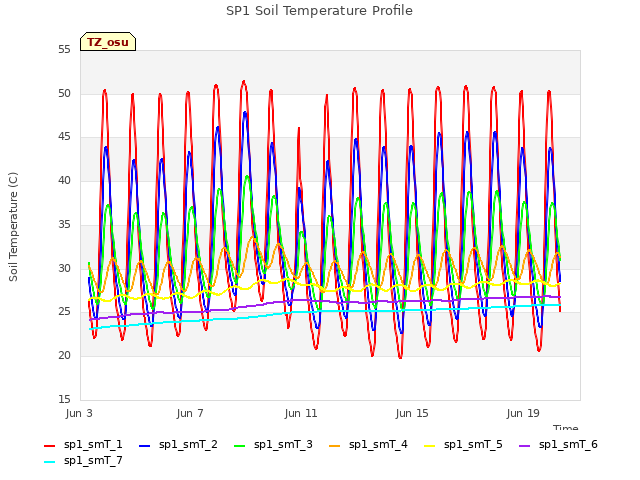Toggle the sp1_smT_6 legend entry
The width and height of the screenshot is (640, 480).
pos(558,445)
